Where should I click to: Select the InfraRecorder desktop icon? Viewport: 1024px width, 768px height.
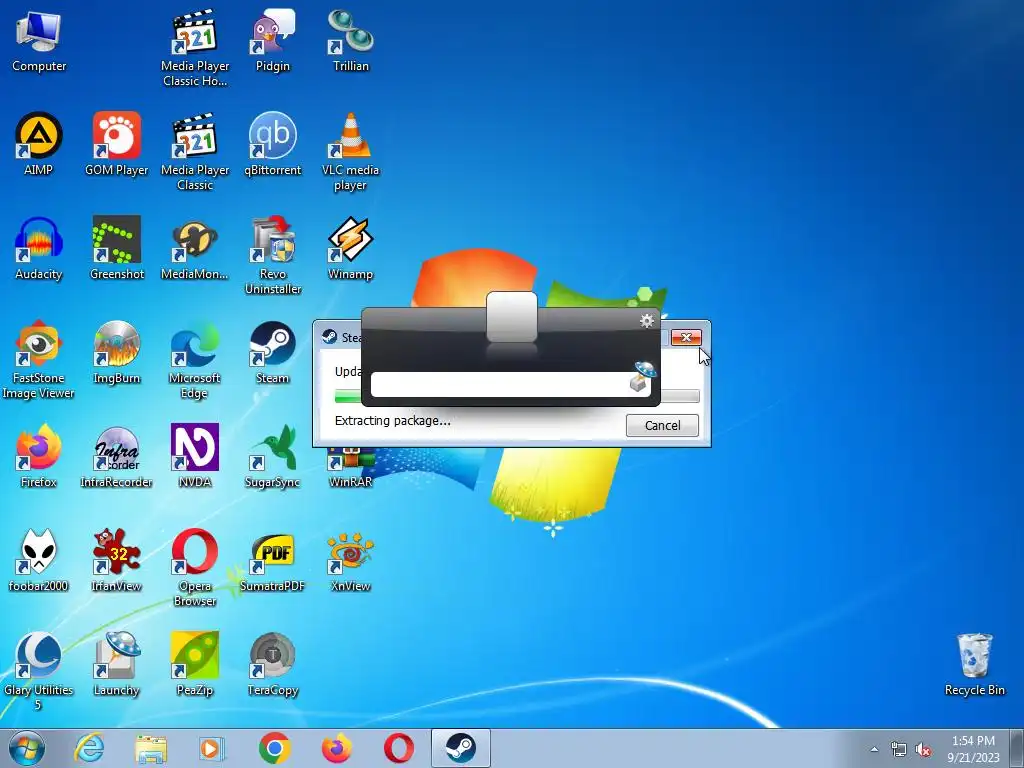click(116, 456)
